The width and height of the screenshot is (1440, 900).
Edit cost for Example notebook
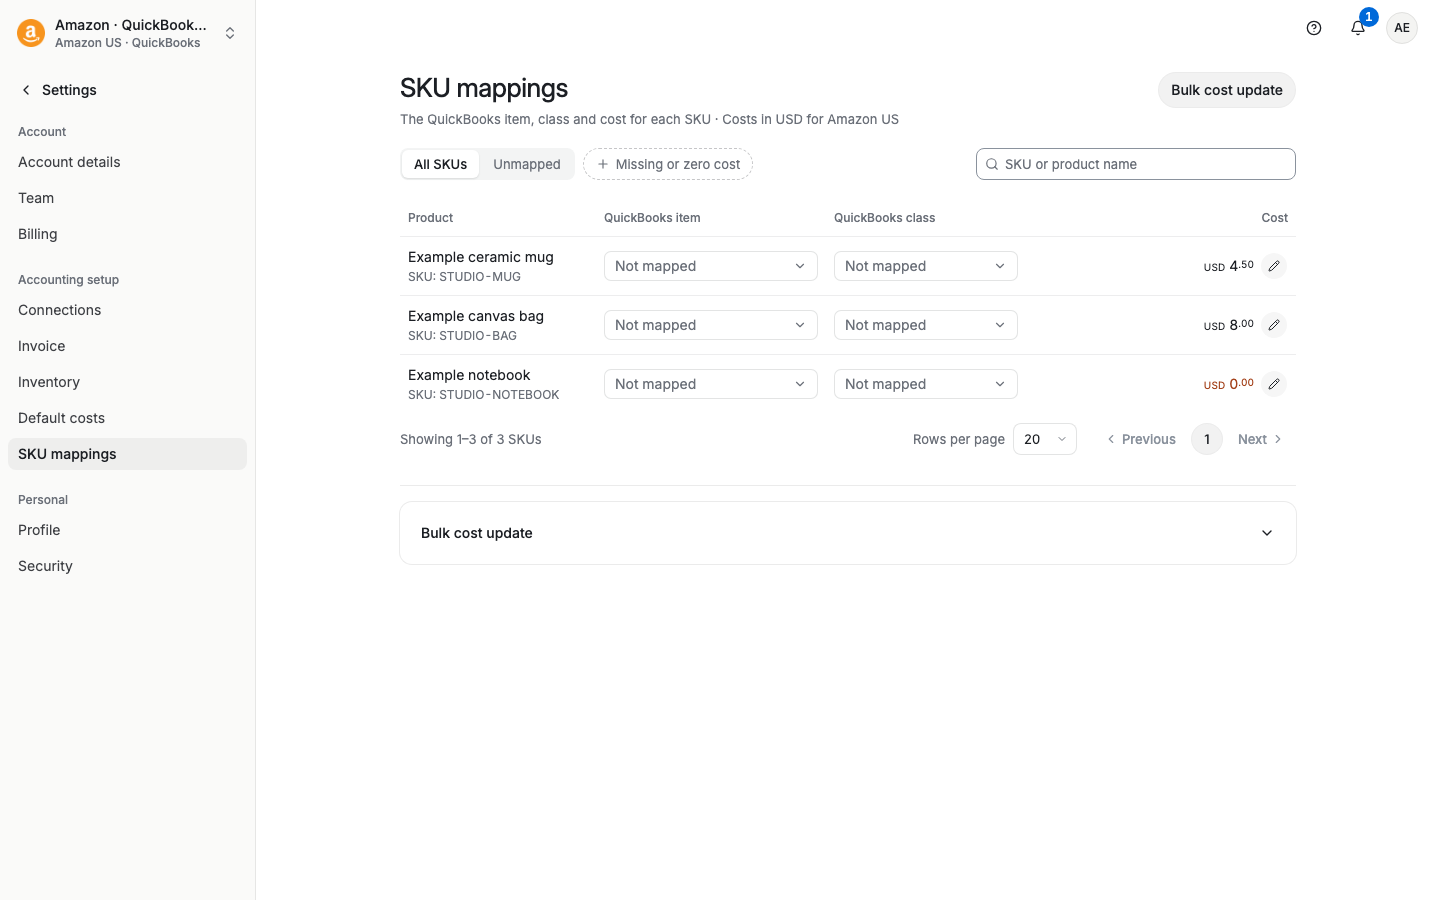point(1274,384)
